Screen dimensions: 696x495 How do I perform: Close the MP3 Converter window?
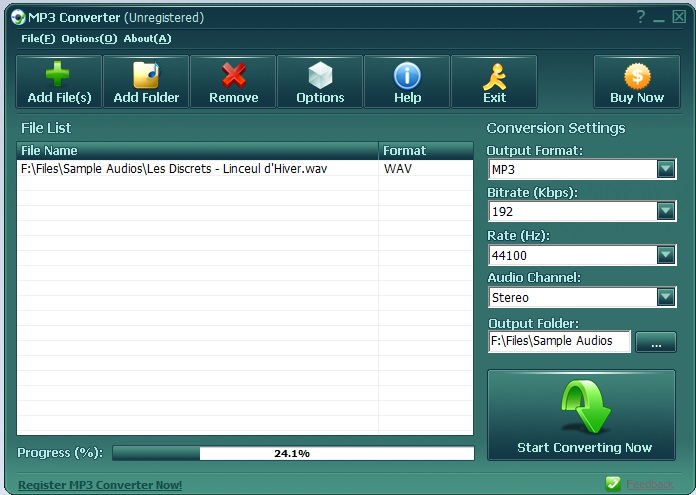click(x=679, y=17)
